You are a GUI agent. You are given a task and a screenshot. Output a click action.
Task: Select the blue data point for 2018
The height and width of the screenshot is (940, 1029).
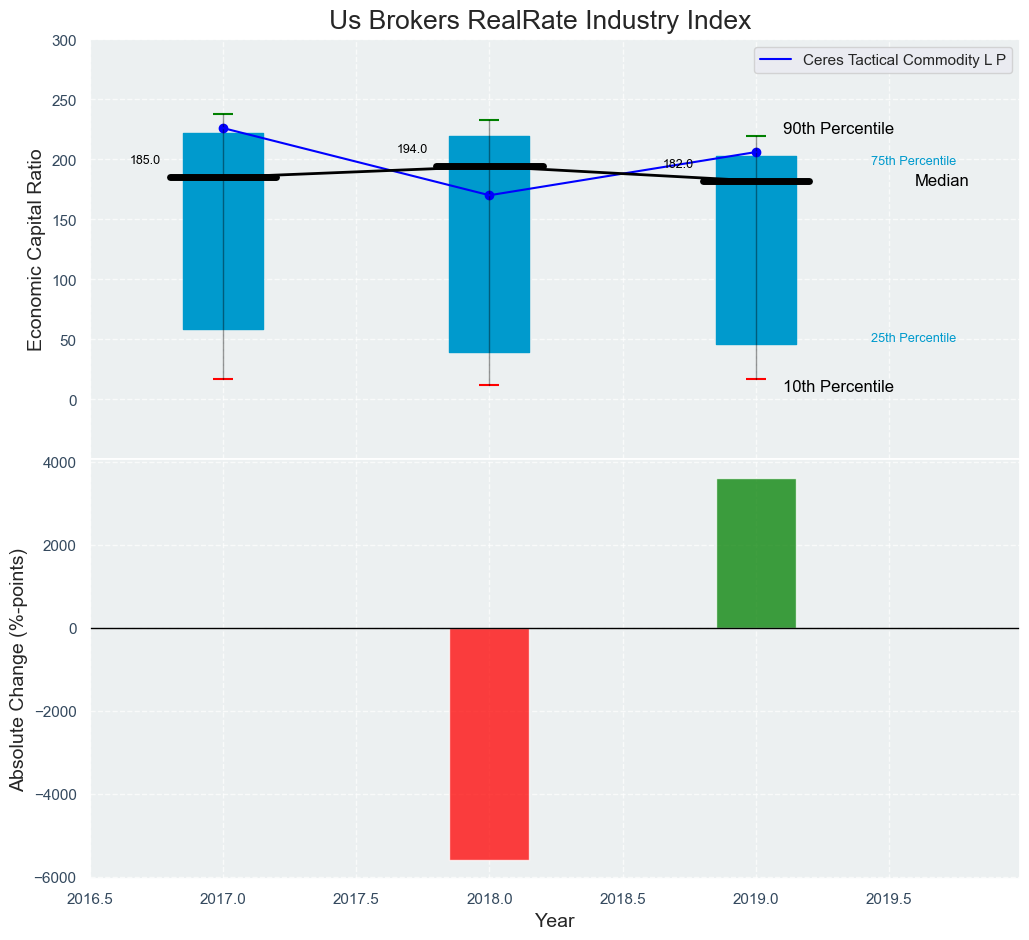pos(489,195)
